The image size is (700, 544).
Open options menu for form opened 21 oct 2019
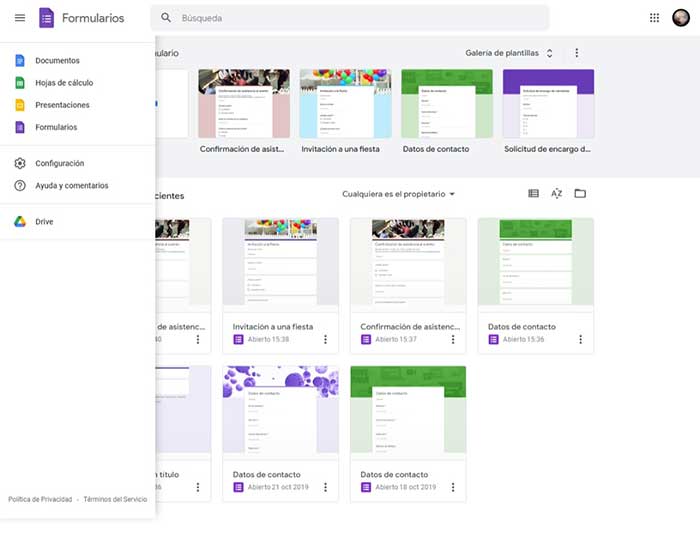point(325,488)
